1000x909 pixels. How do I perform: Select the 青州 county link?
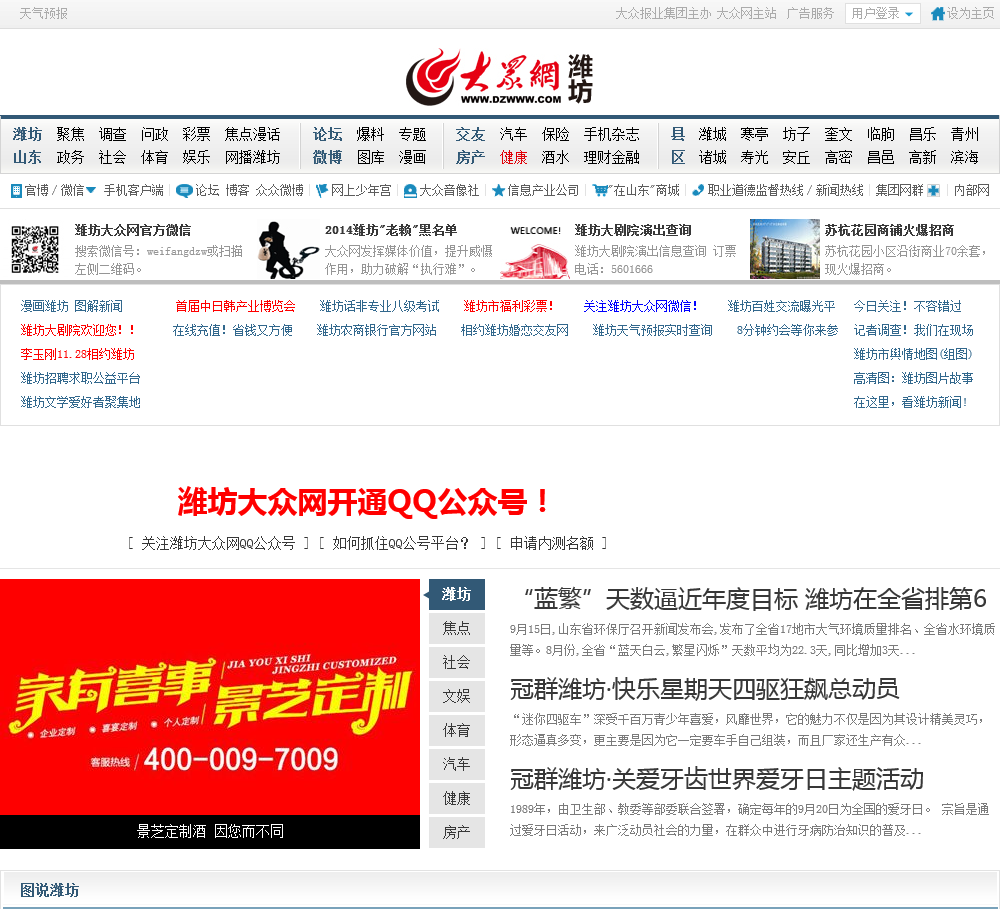pyautogui.click(x=964, y=134)
